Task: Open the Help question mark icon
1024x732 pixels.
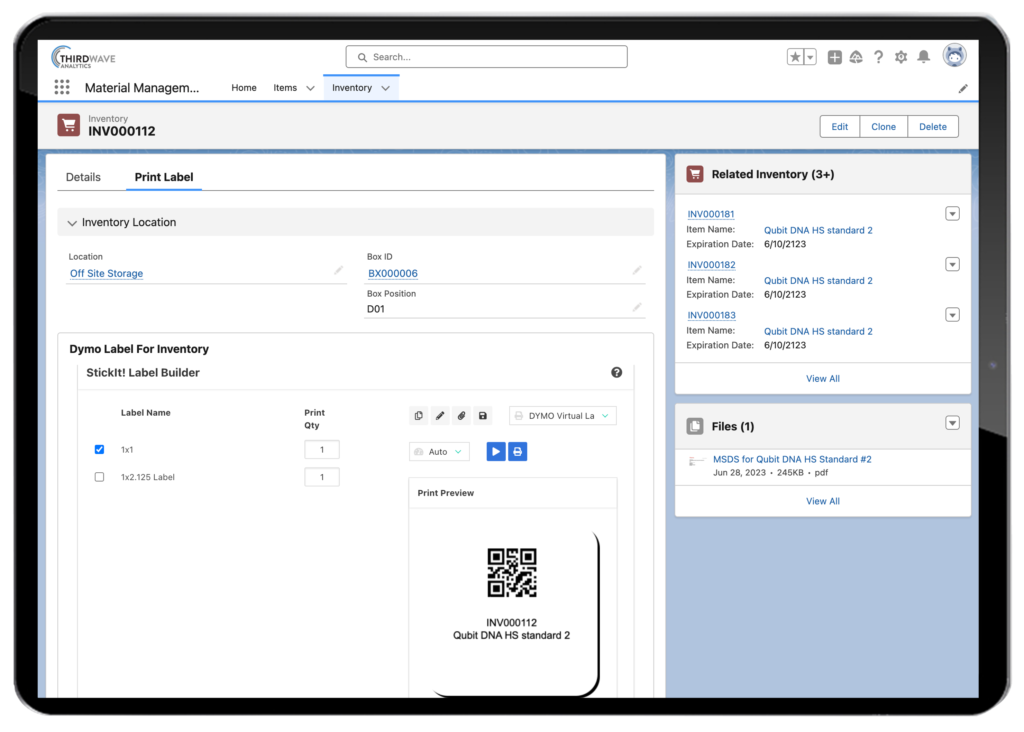Action: pos(878,57)
